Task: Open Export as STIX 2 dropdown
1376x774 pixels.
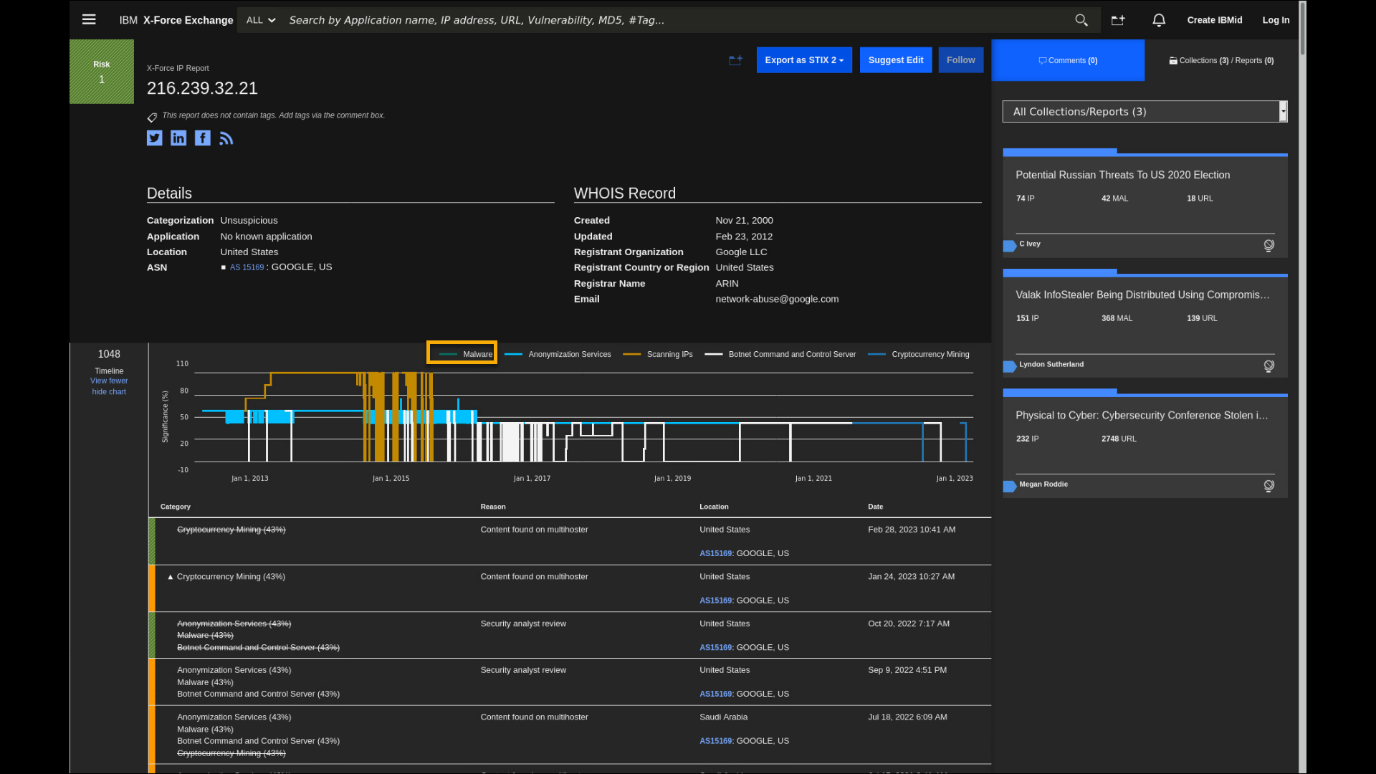Action: tap(804, 60)
